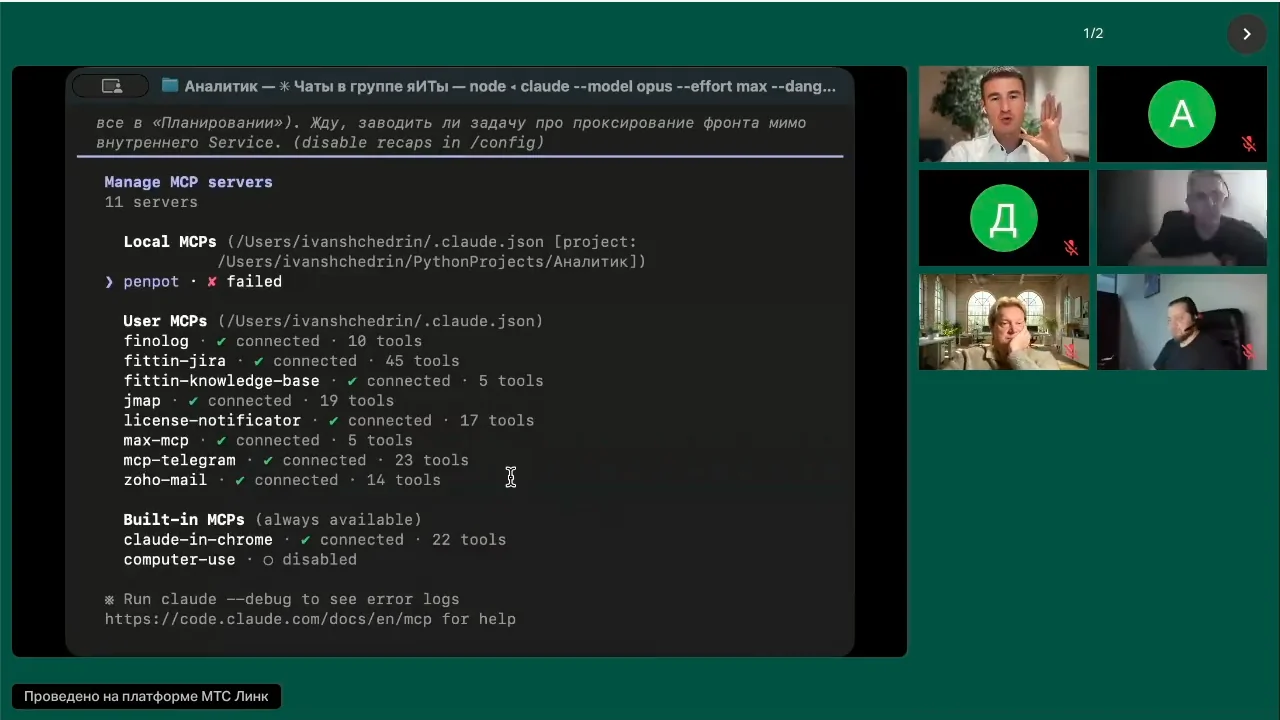Select the claude-in-chrome server name
1280x720 pixels.
198,540
